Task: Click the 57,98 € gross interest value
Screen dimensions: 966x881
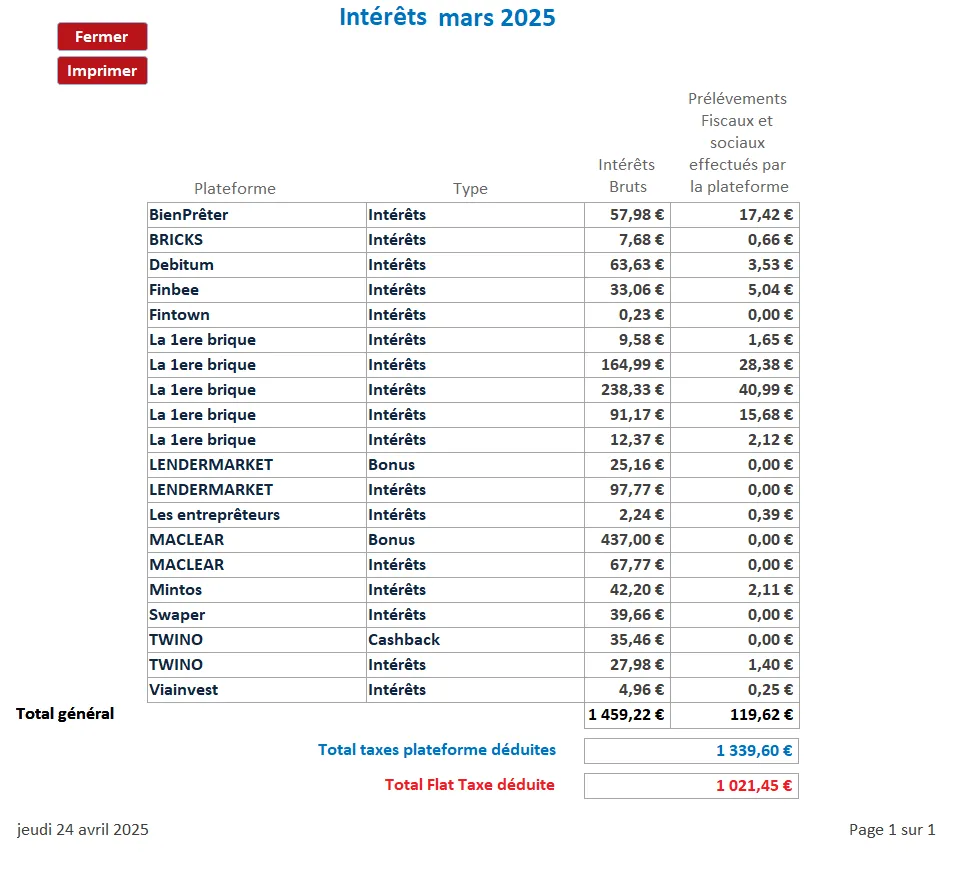Action: coord(627,215)
